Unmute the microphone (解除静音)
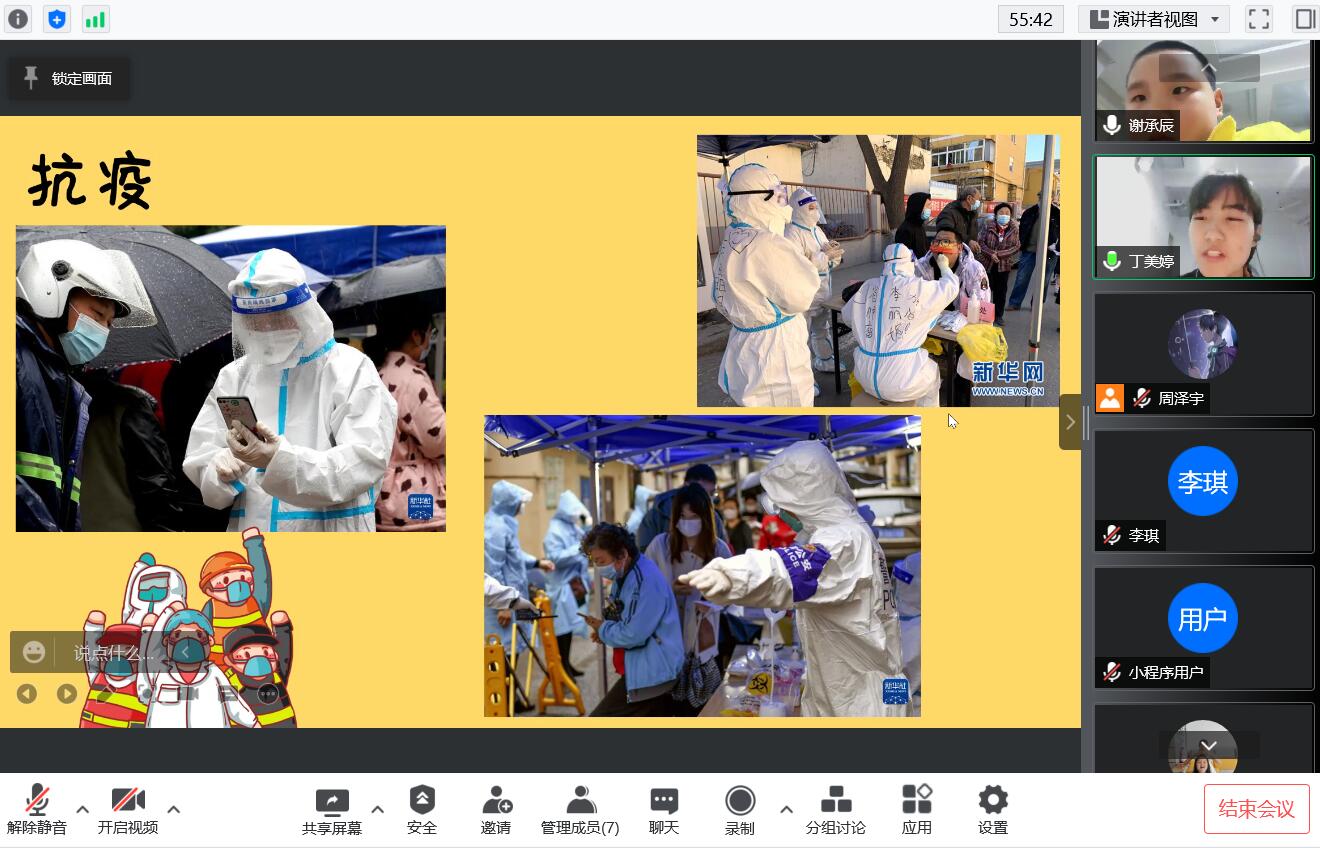The width and height of the screenshot is (1320, 848). tap(37, 809)
